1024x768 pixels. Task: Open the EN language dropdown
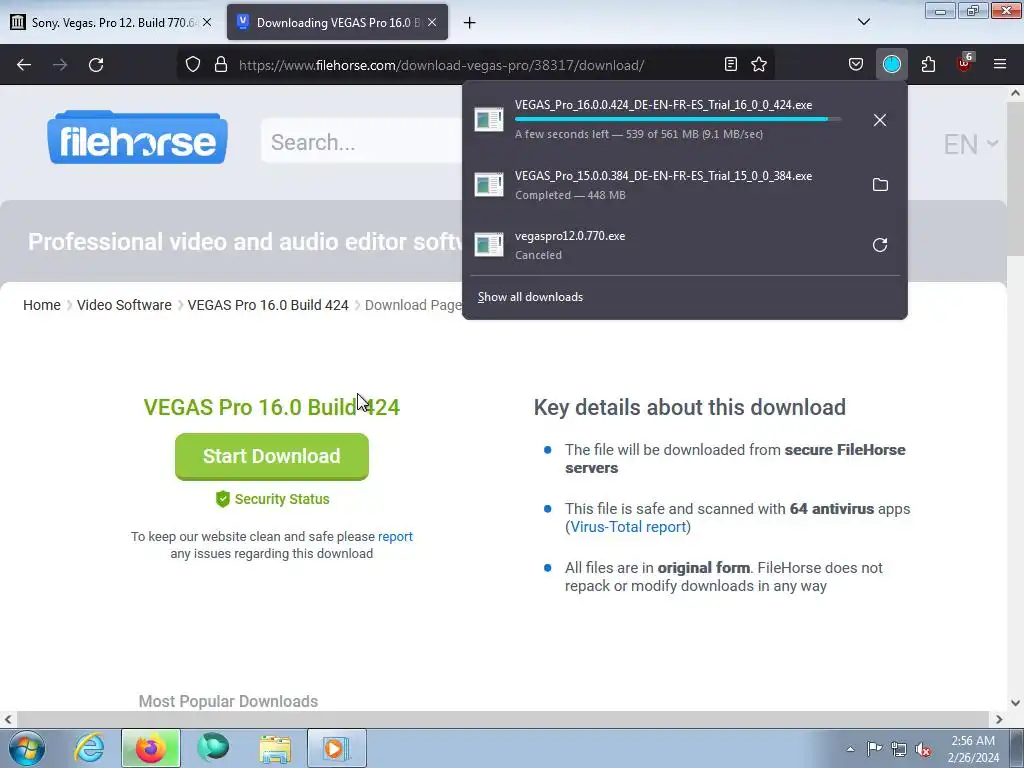[x=970, y=144]
